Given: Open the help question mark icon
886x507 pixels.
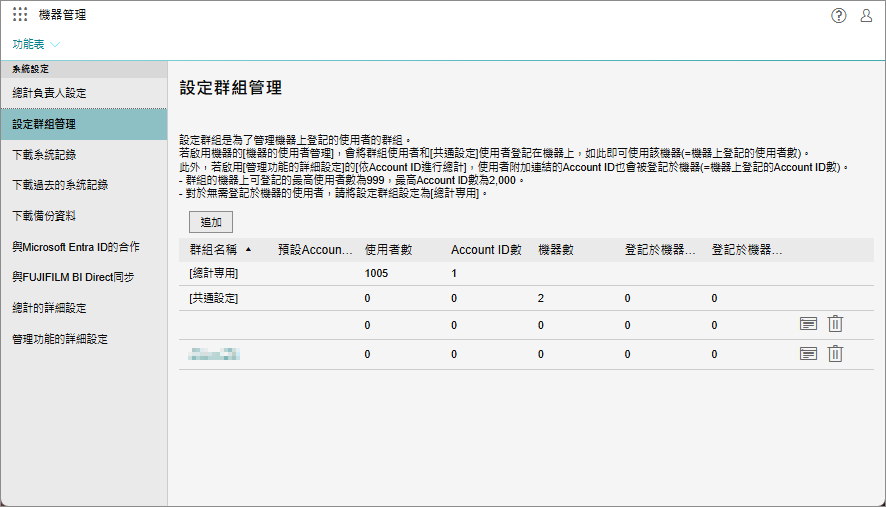Looking at the screenshot, I should (x=839, y=15).
